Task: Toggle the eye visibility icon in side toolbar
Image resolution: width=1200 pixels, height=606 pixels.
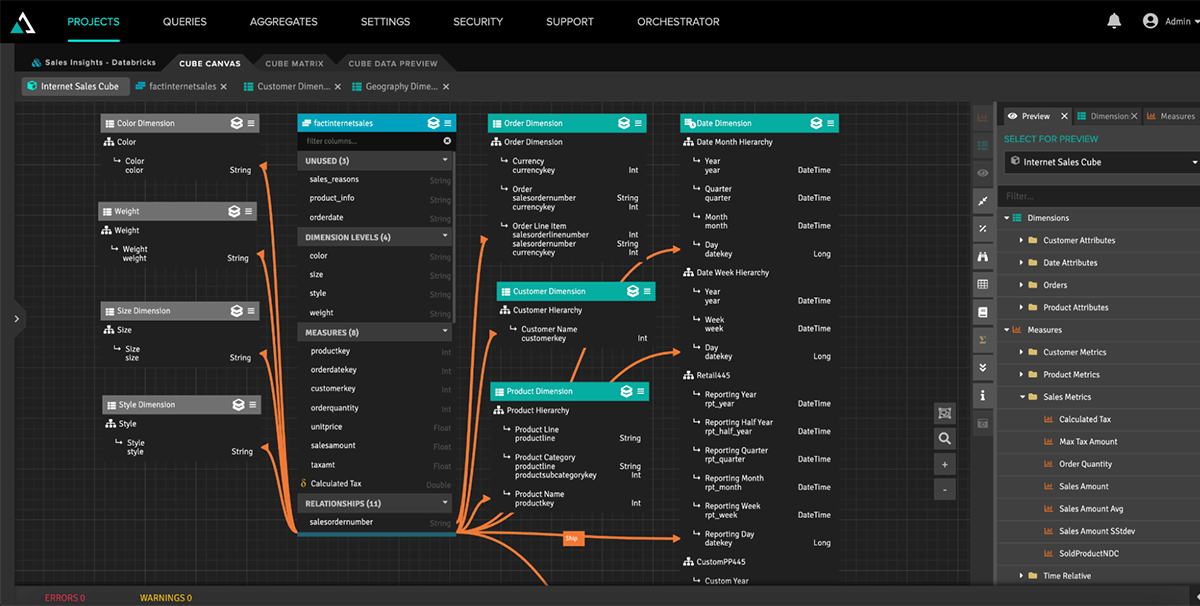Action: (x=983, y=173)
